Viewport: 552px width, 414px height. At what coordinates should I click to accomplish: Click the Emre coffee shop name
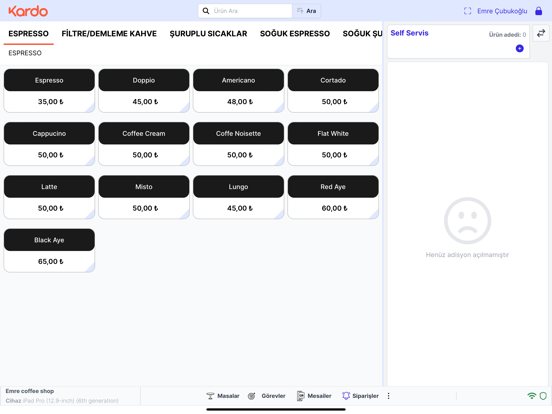pyautogui.click(x=30, y=391)
